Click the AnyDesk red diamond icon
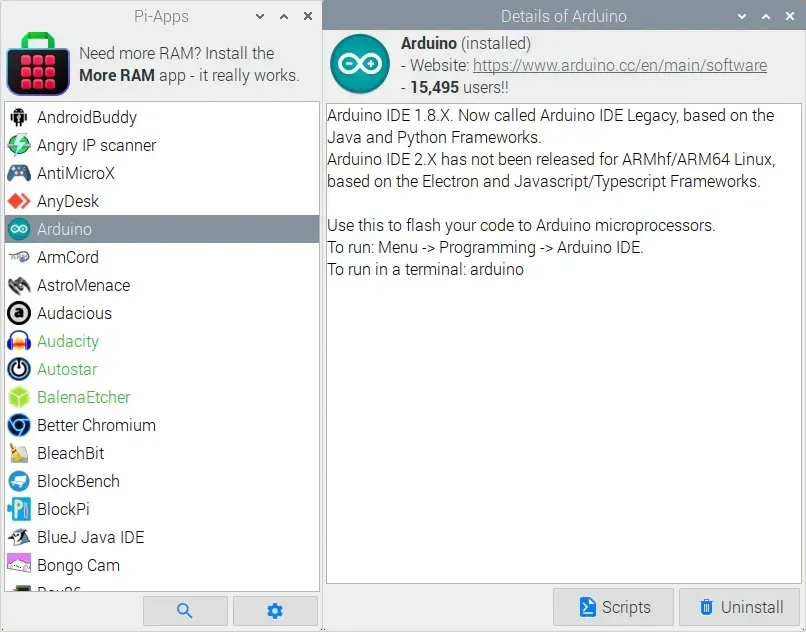806x632 pixels. point(19,201)
